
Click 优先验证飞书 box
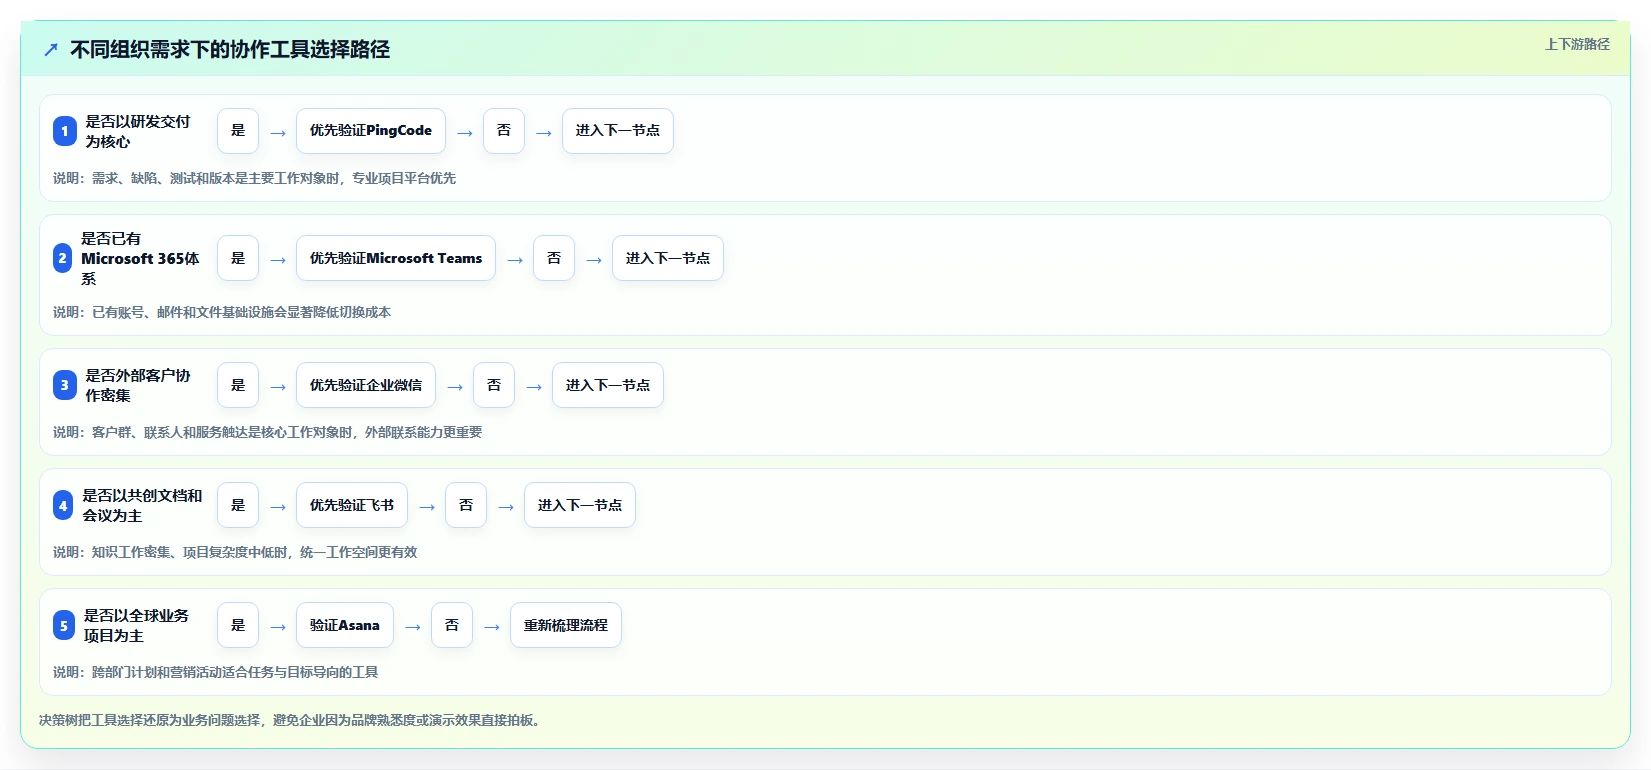(x=352, y=505)
